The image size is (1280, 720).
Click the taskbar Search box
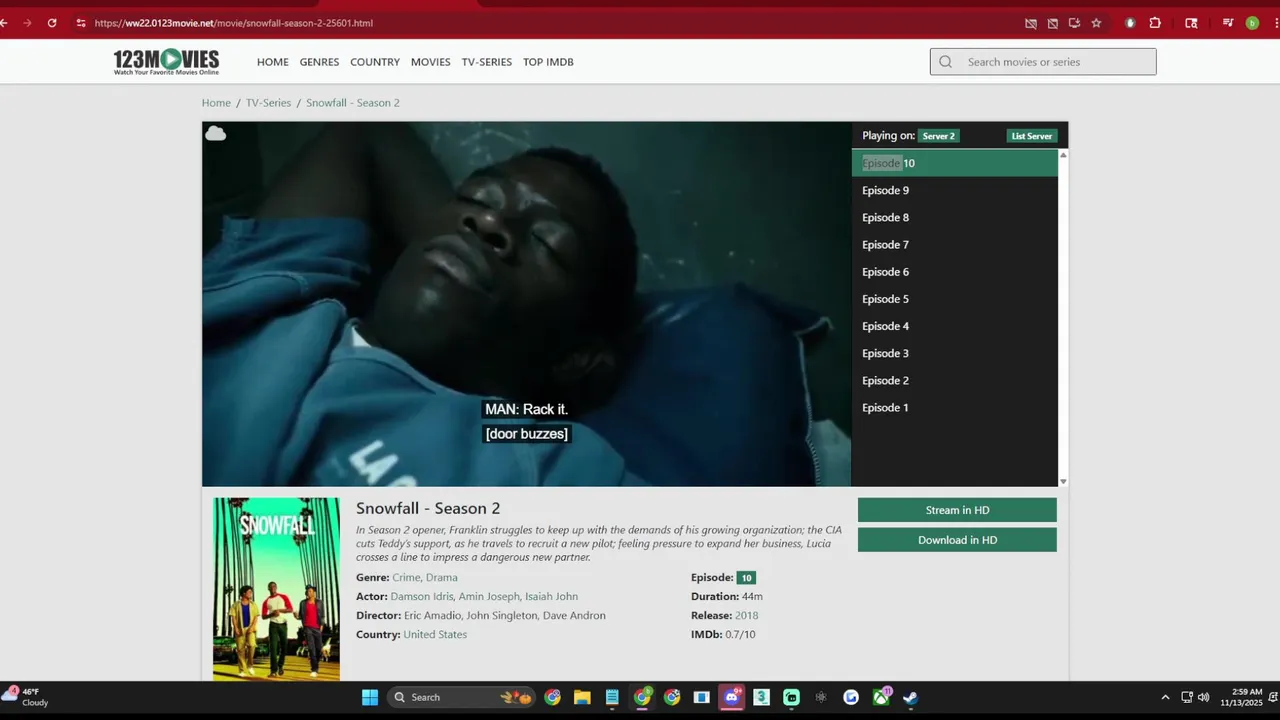tap(460, 697)
